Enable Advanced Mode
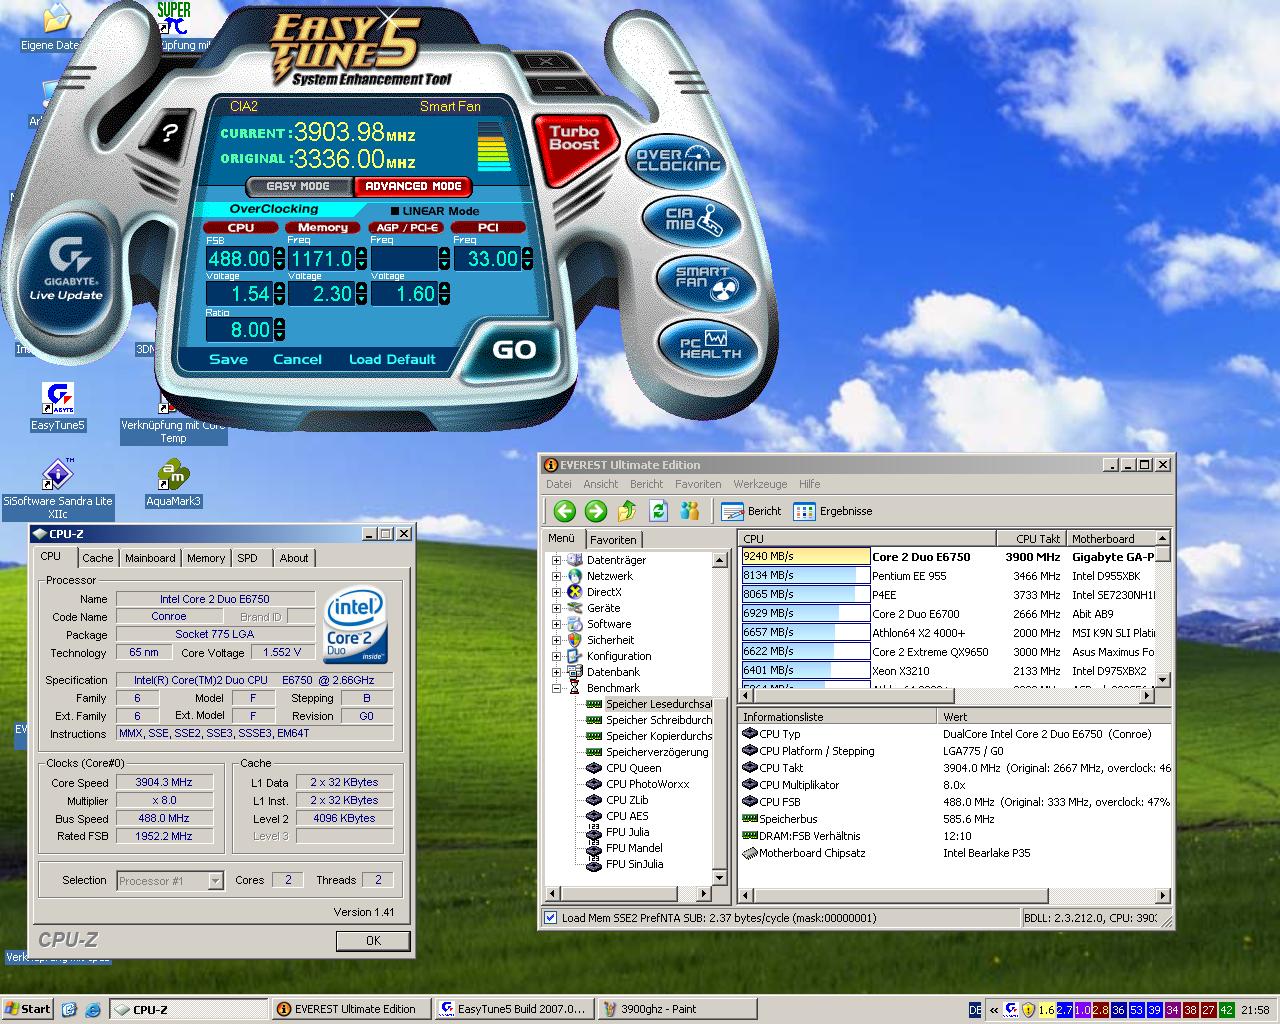Screen dimensions: 1280x1024 click(413, 186)
